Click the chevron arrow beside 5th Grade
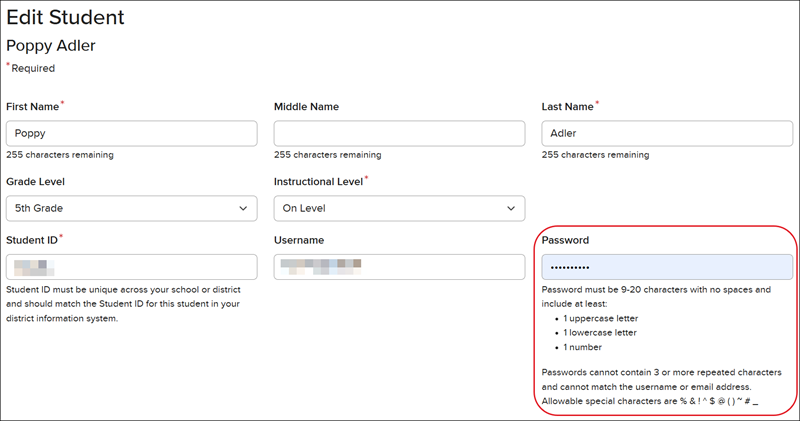The width and height of the screenshot is (800, 421). pos(243,208)
